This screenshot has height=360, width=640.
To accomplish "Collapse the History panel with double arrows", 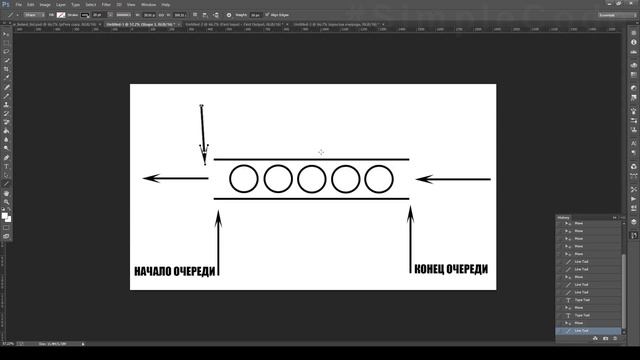I will [615, 218].
